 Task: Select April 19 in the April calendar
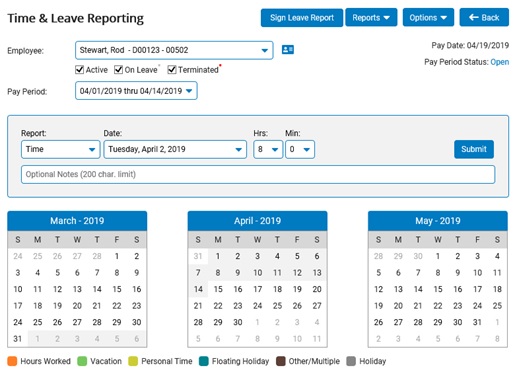click(x=297, y=289)
